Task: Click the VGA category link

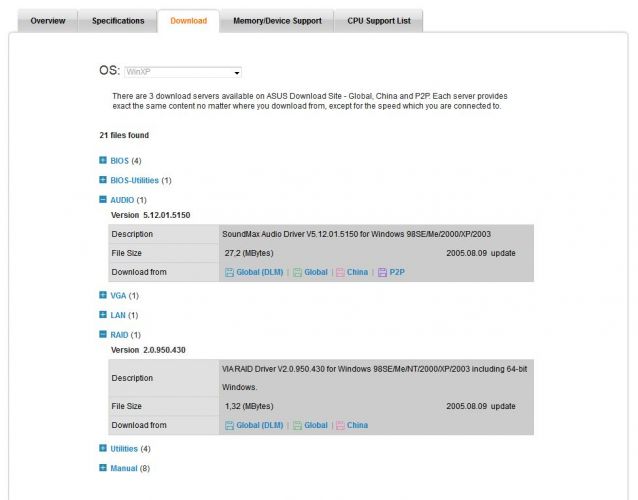Action: pyautogui.click(x=118, y=296)
